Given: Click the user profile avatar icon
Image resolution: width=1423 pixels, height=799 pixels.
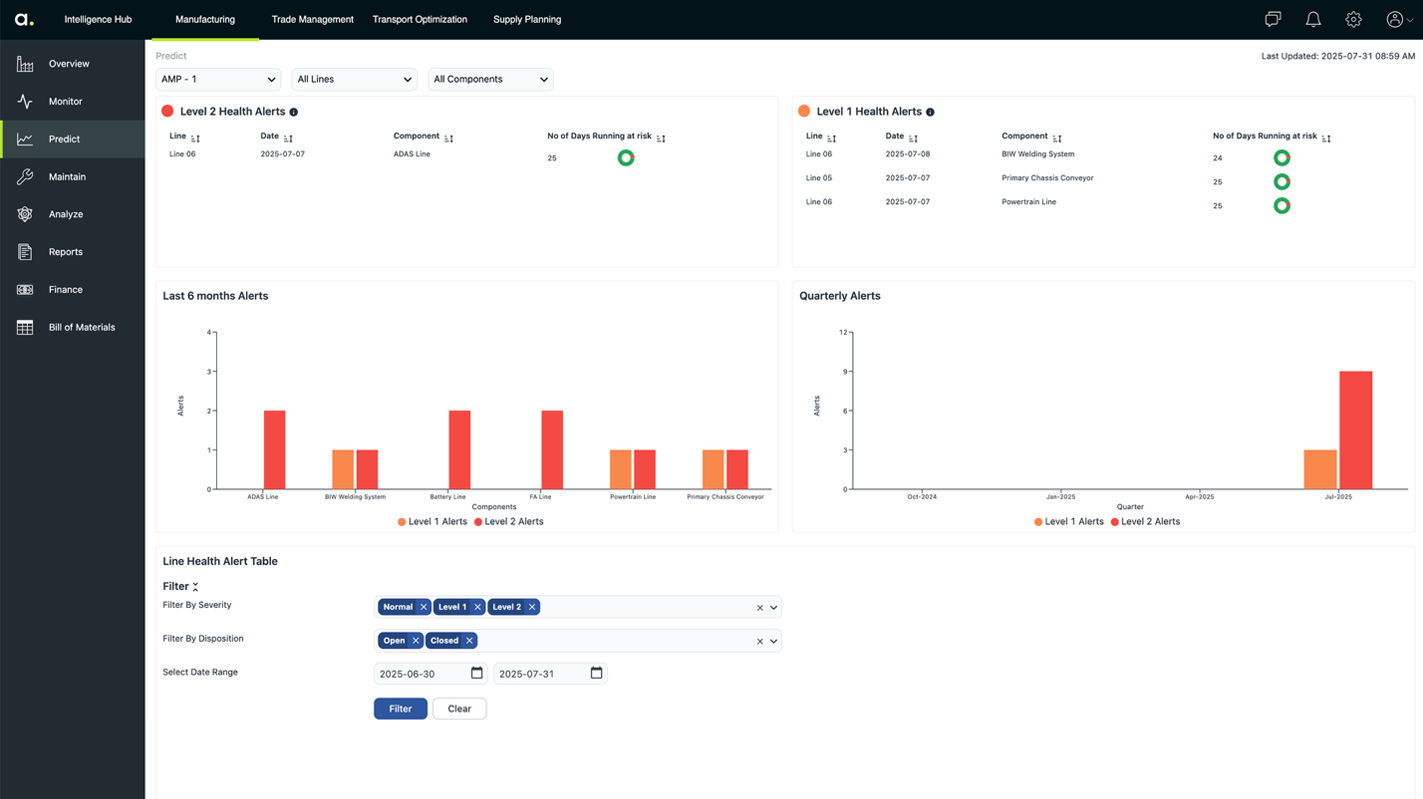Looking at the screenshot, I should [x=1395, y=19].
